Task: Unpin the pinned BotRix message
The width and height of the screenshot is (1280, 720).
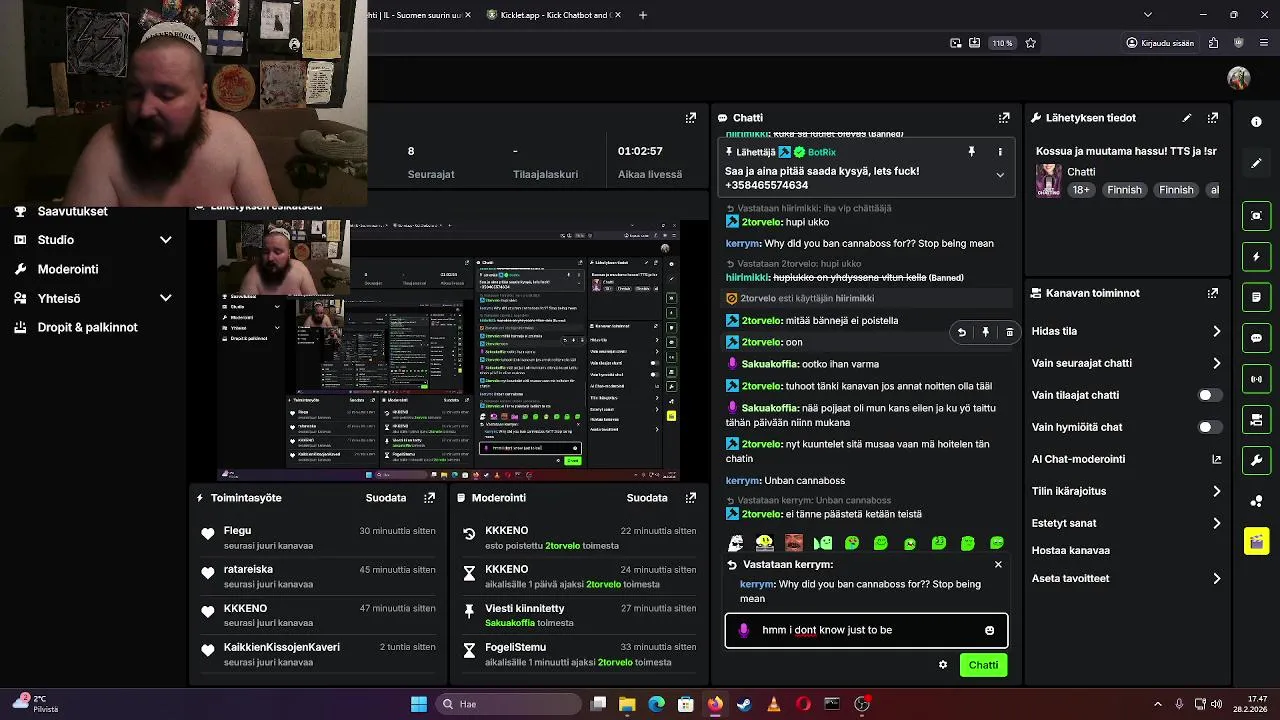Action: 971,152
